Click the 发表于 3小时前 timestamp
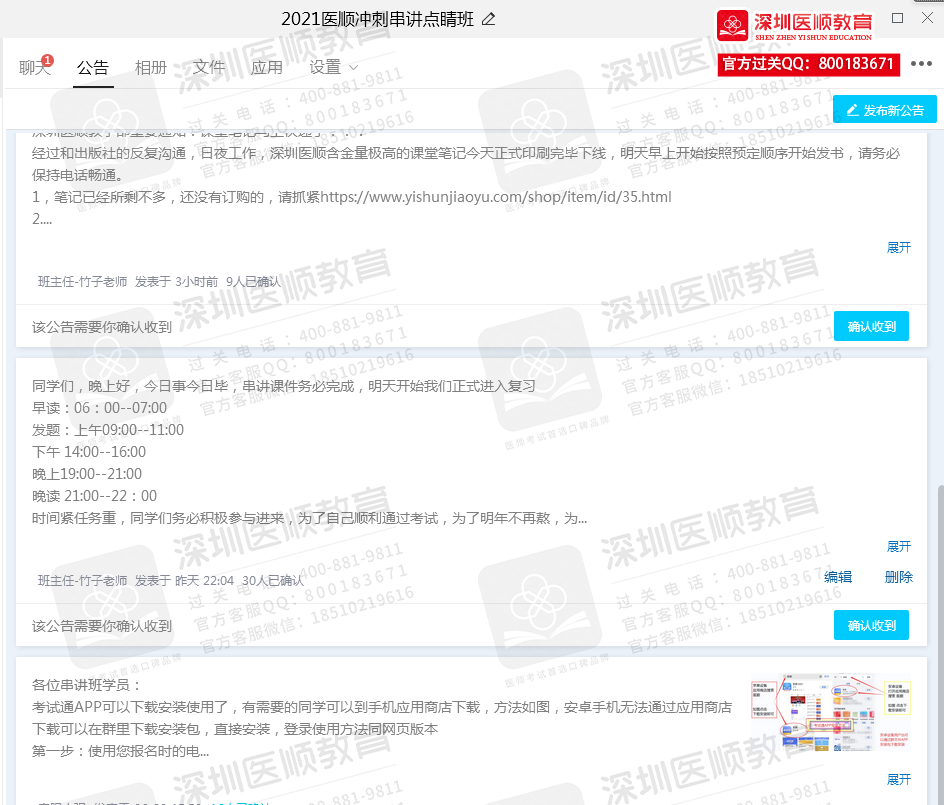This screenshot has width=944, height=805. [x=176, y=282]
